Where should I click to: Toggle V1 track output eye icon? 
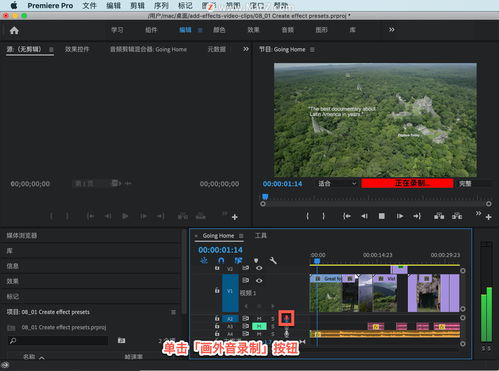[x=259, y=281]
